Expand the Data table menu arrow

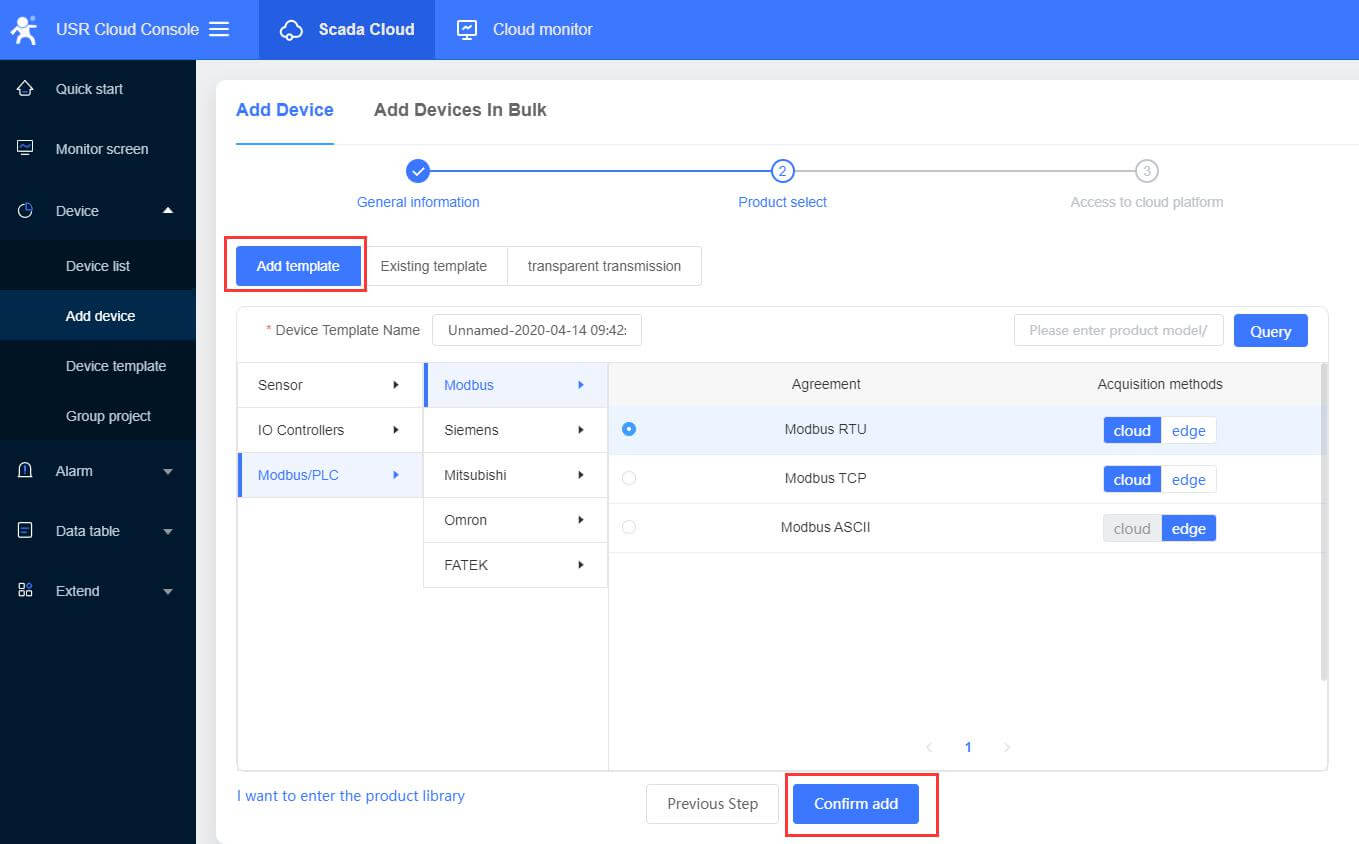point(168,531)
